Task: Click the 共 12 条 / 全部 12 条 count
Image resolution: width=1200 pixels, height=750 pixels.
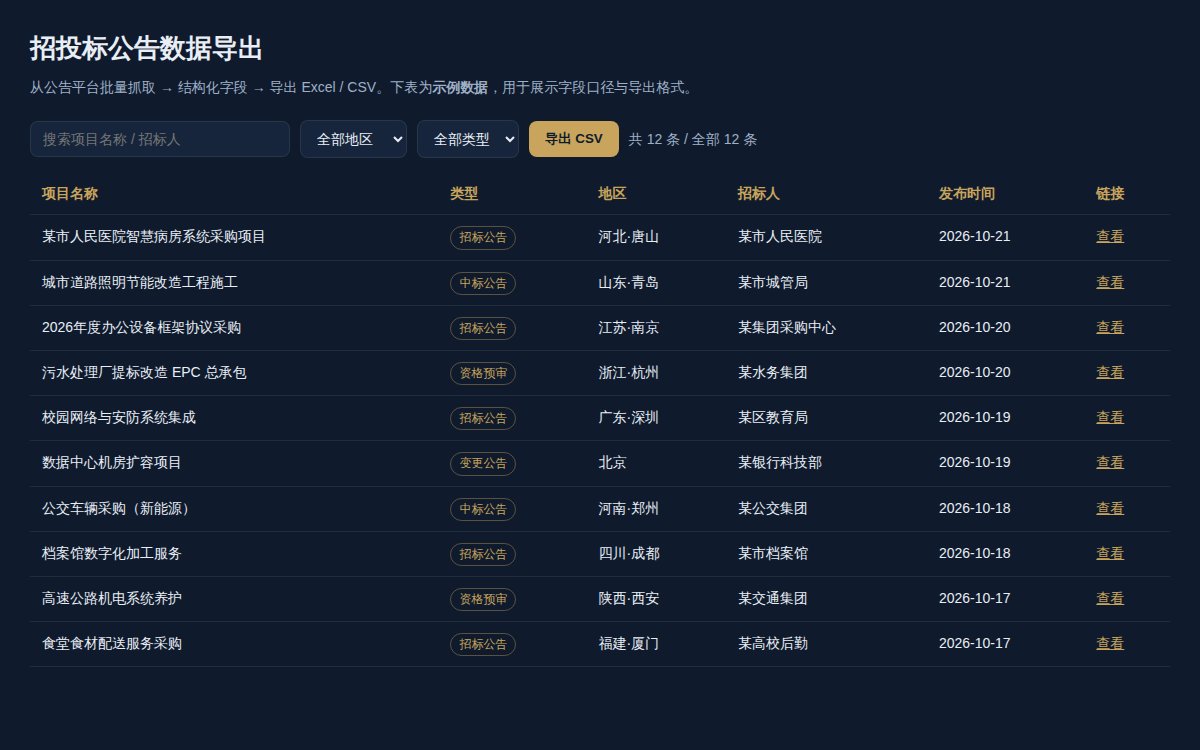Action: click(x=693, y=139)
